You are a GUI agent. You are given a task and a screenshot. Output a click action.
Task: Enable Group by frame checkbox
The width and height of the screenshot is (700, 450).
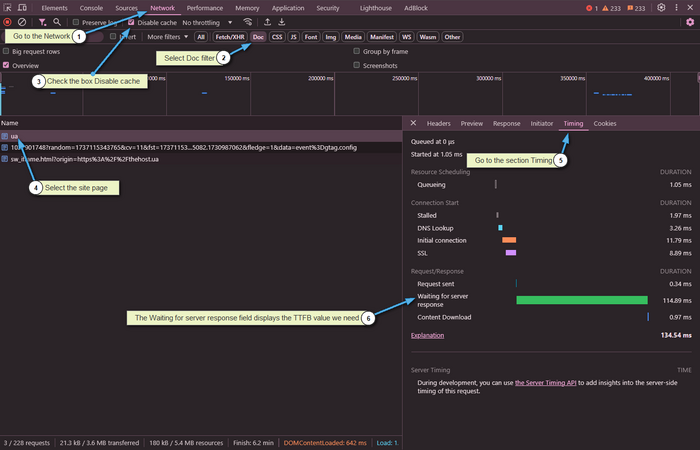click(x=356, y=51)
